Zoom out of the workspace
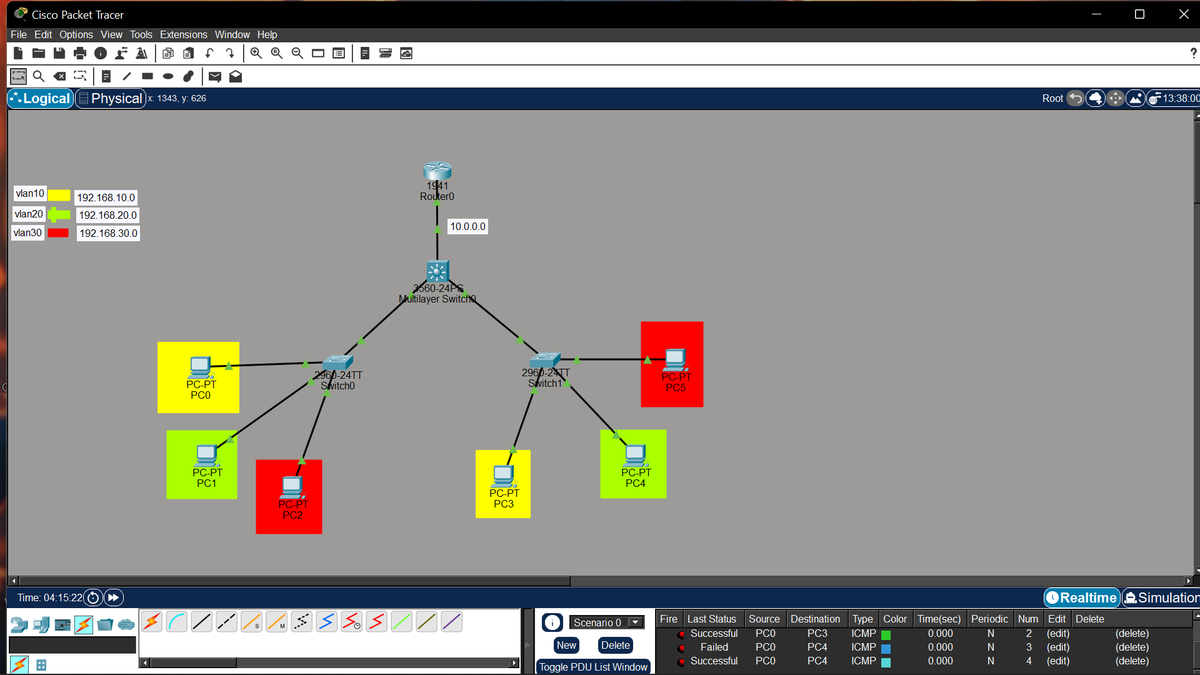This screenshot has width=1200, height=675. pos(297,53)
